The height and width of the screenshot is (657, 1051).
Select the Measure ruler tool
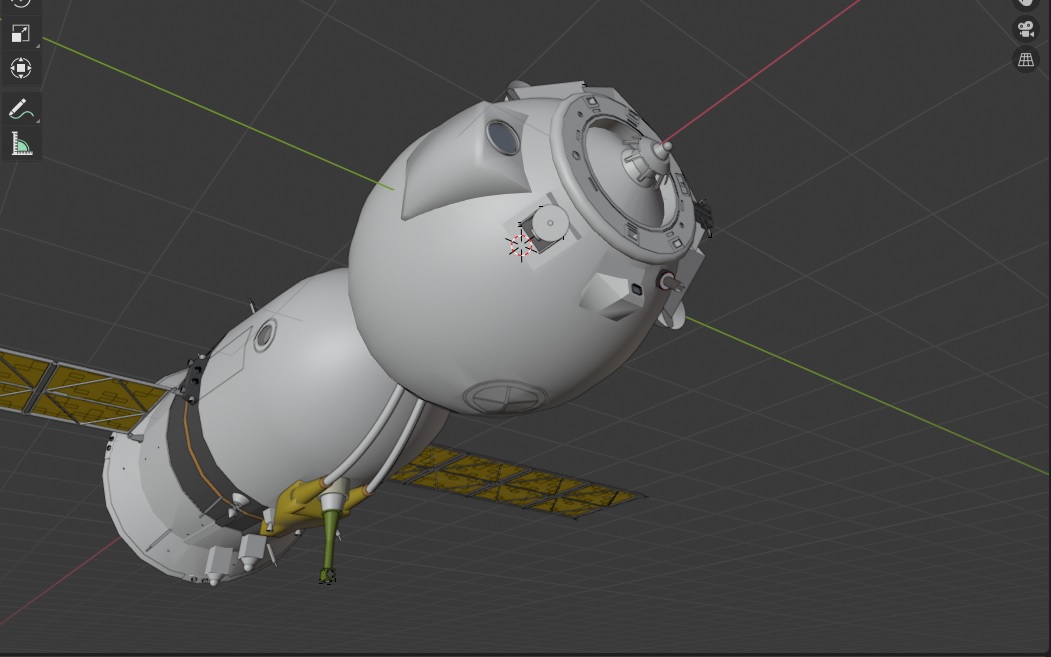(x=21, y=143)
